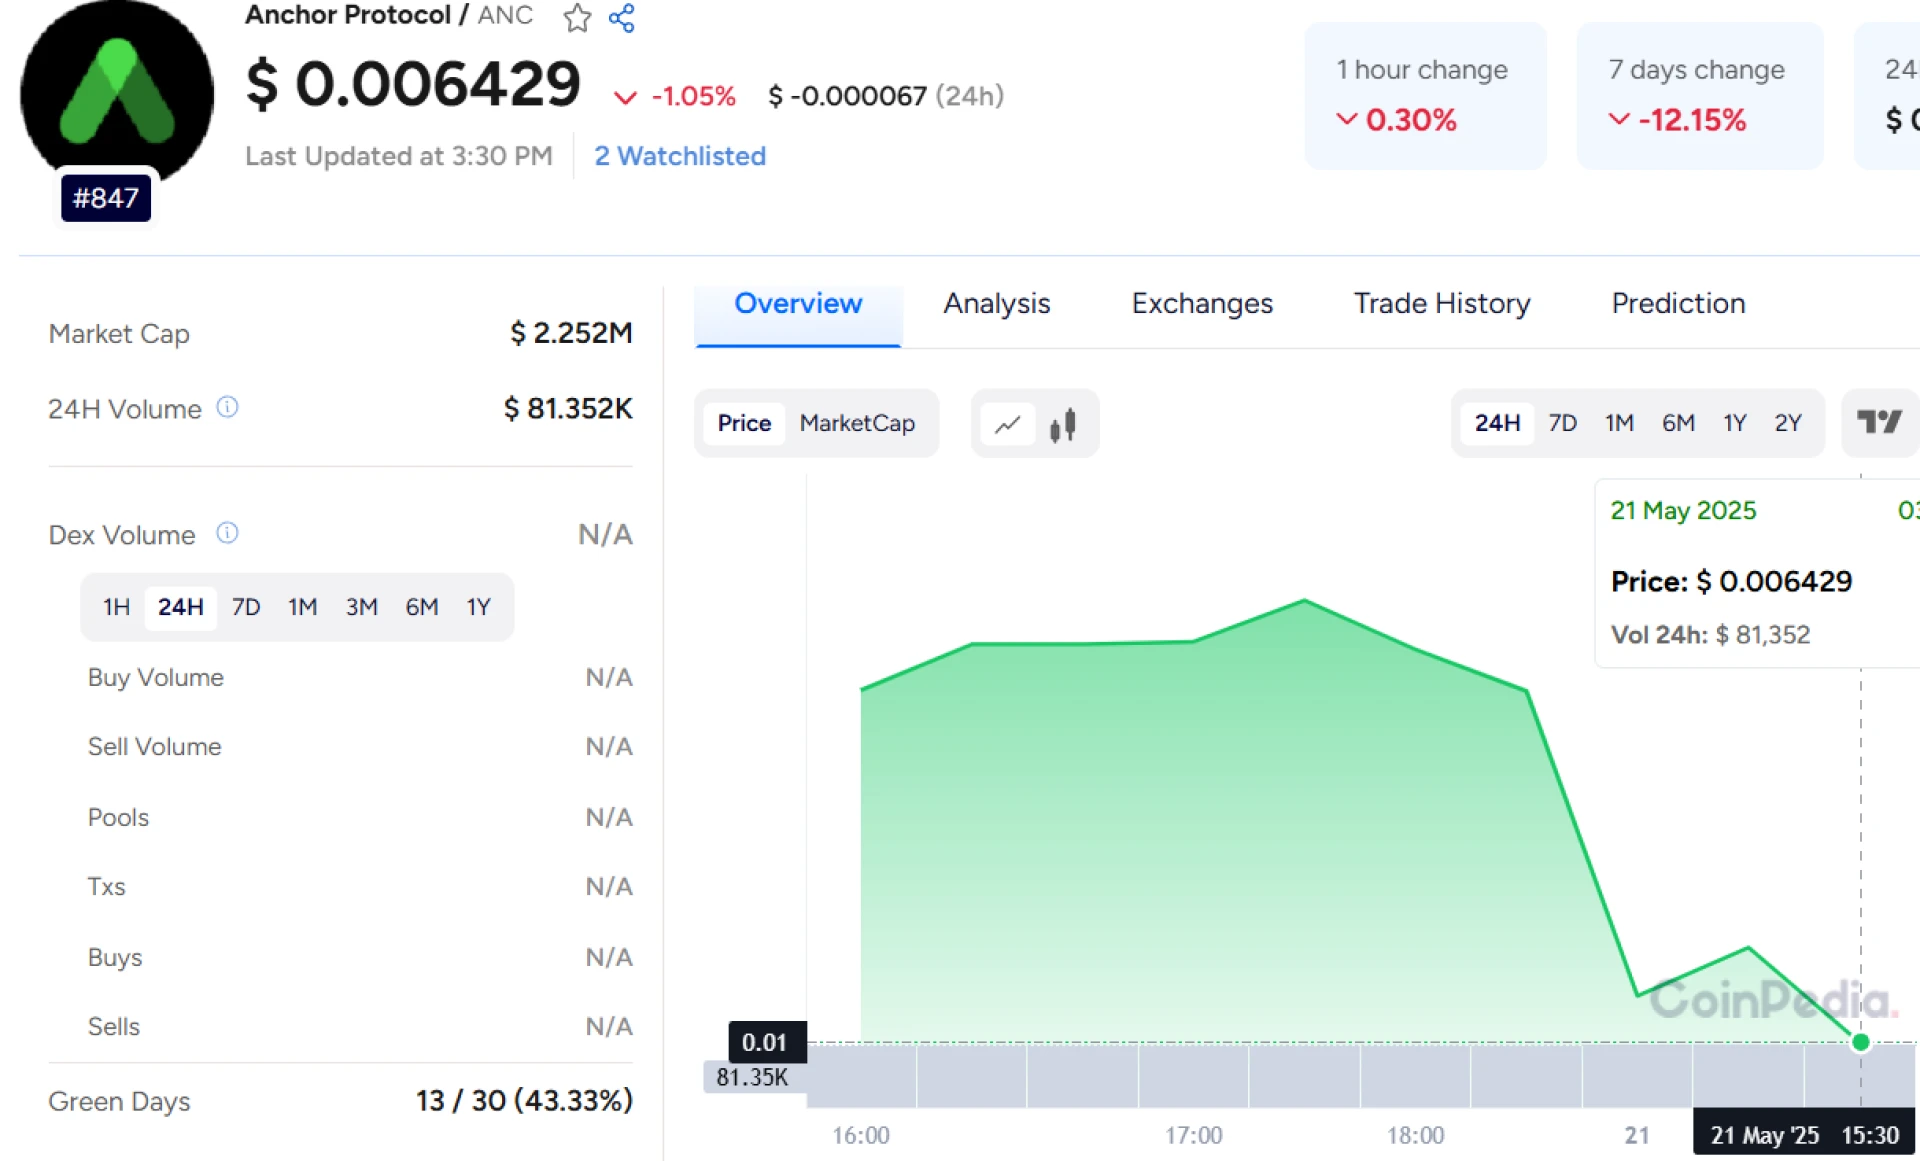
Task: Choose the 3M Dex Volume period
Action: point(361,607)
